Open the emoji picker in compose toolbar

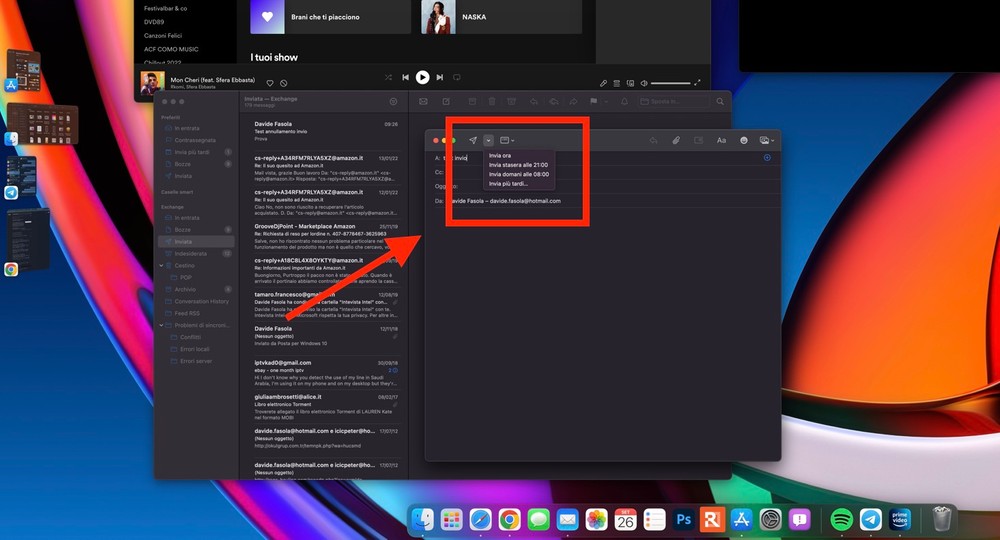pos(743,140)
